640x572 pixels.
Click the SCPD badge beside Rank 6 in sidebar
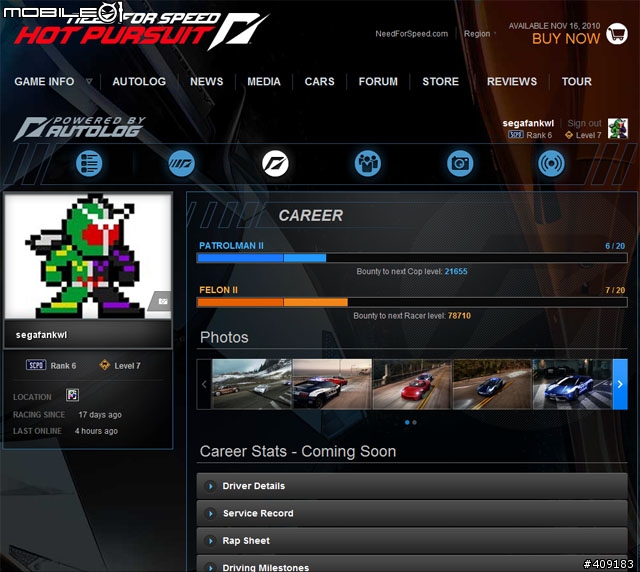point(36,365)
